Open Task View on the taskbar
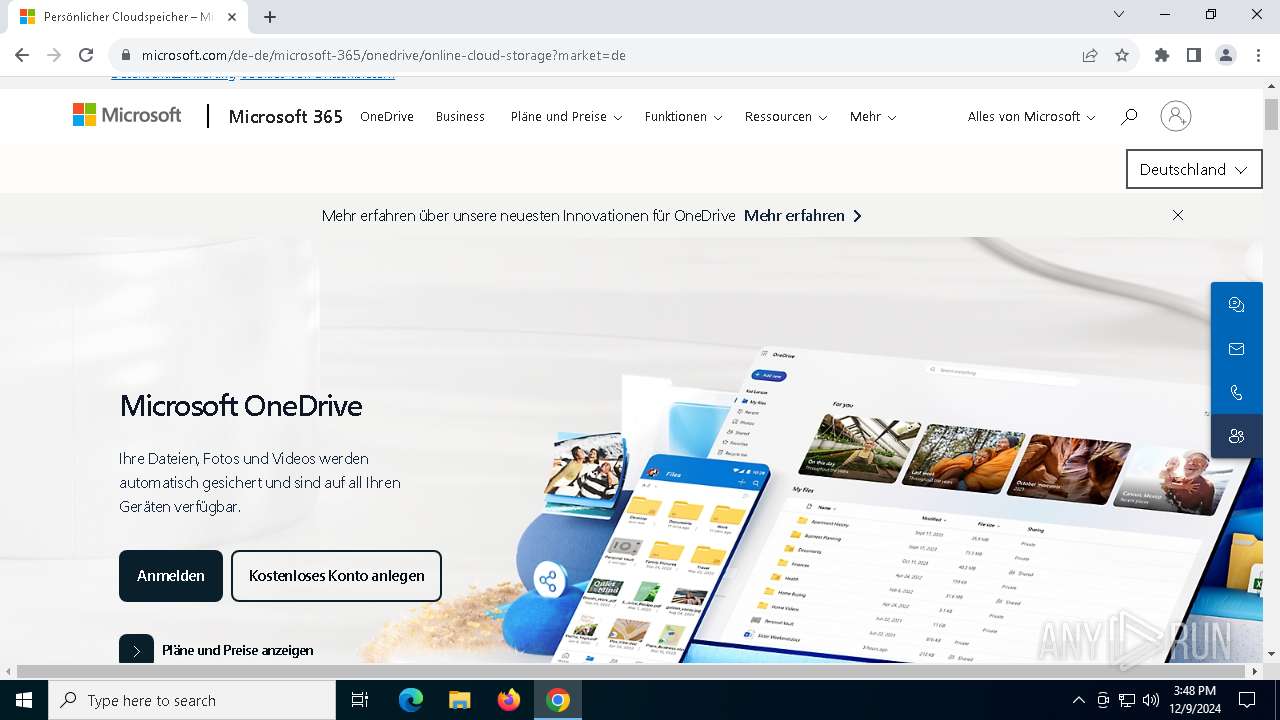The image size is (1280, 720). click(x=360, y=700)
